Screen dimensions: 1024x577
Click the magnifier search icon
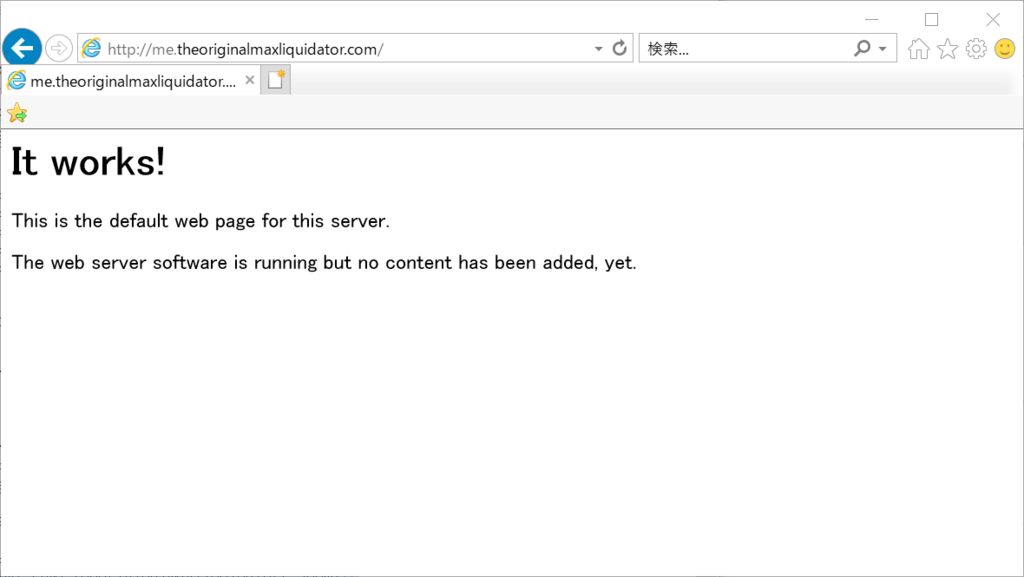(x=863, y=48)
